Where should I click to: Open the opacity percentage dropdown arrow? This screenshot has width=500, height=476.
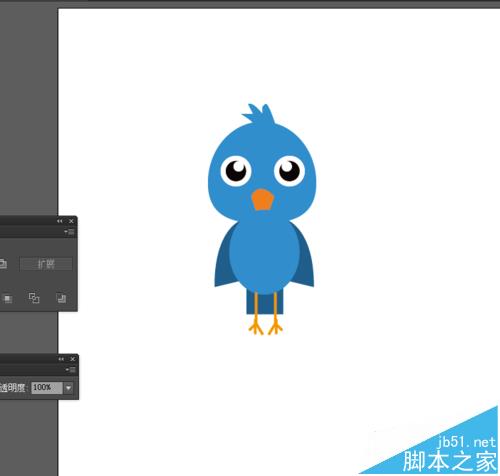point(68,388)
